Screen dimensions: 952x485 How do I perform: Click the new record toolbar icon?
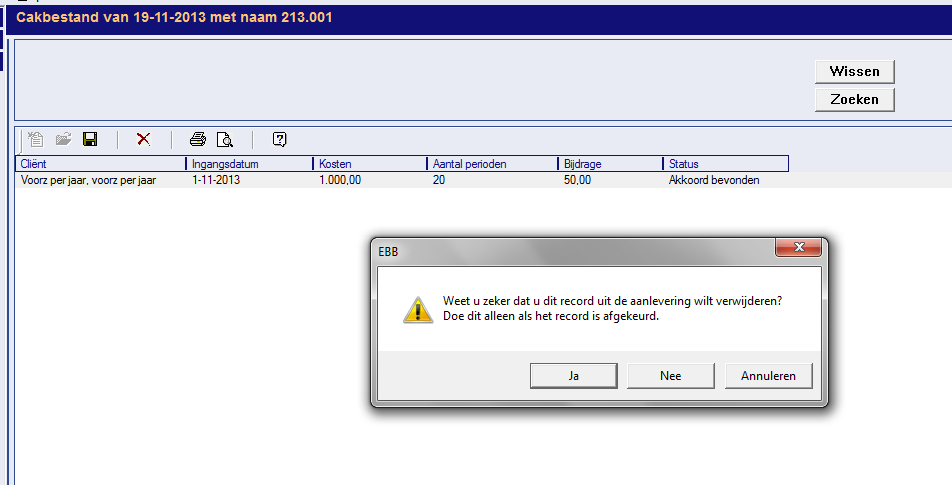tap(36, 140)
